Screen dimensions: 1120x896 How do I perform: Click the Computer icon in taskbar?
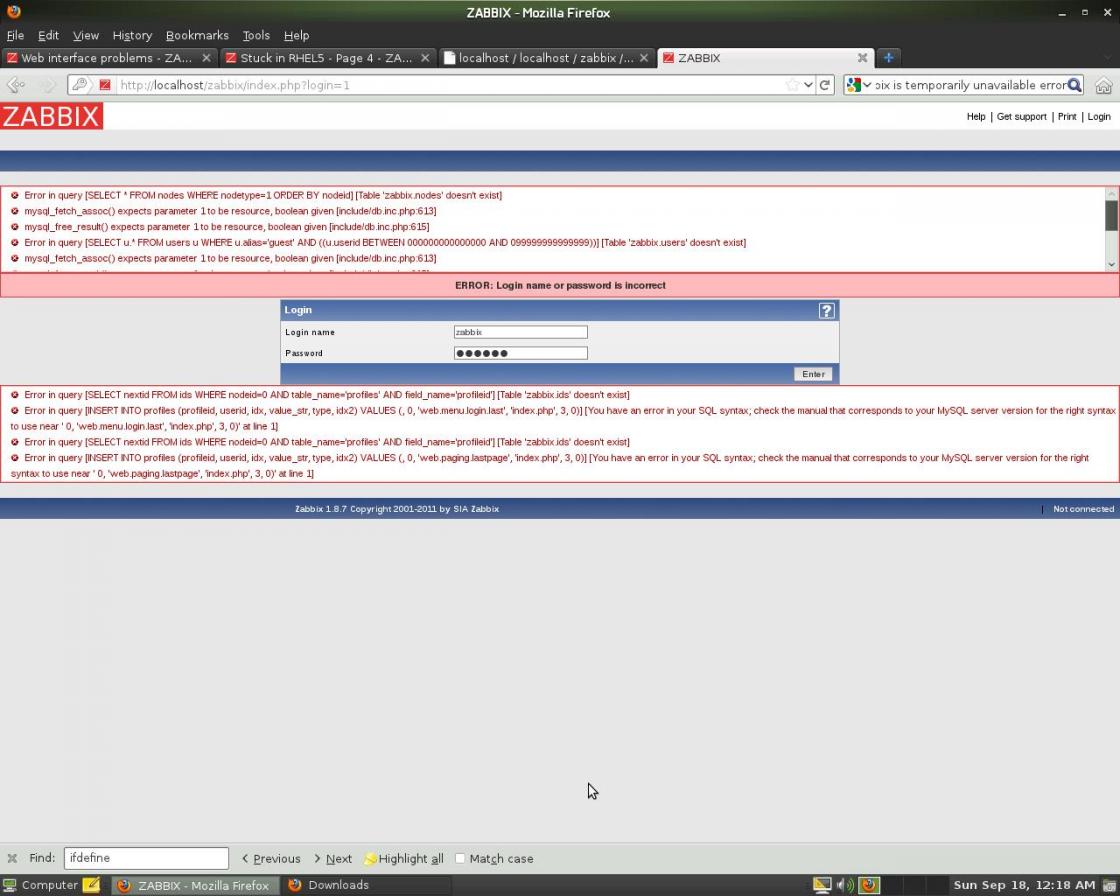[x=10, y=885]
